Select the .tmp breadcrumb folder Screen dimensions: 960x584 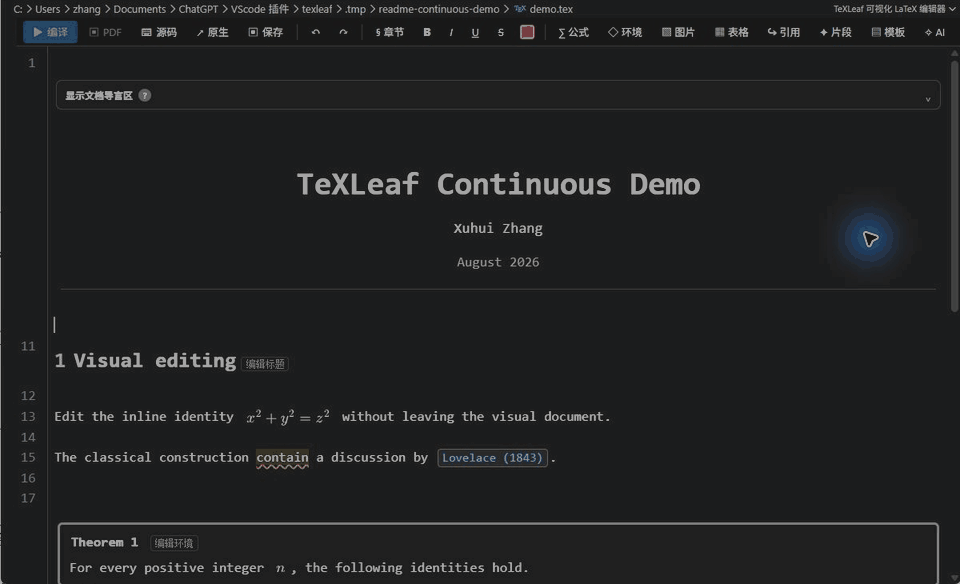355,9
